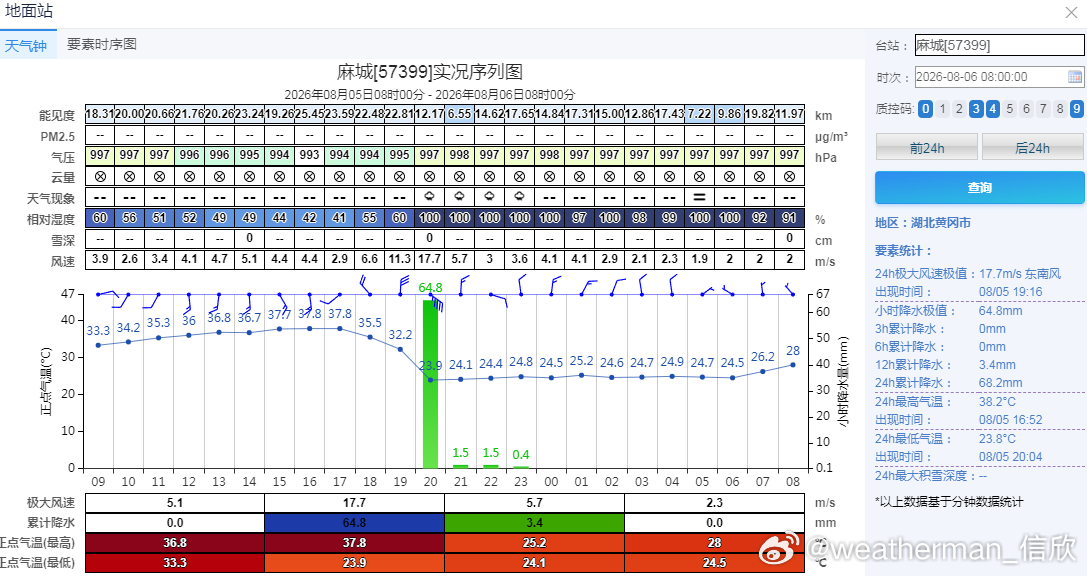Click the lowest temperature 33.3 cell
The width and height of the screenshot is (1087, 576).
(x=175, y=563)
